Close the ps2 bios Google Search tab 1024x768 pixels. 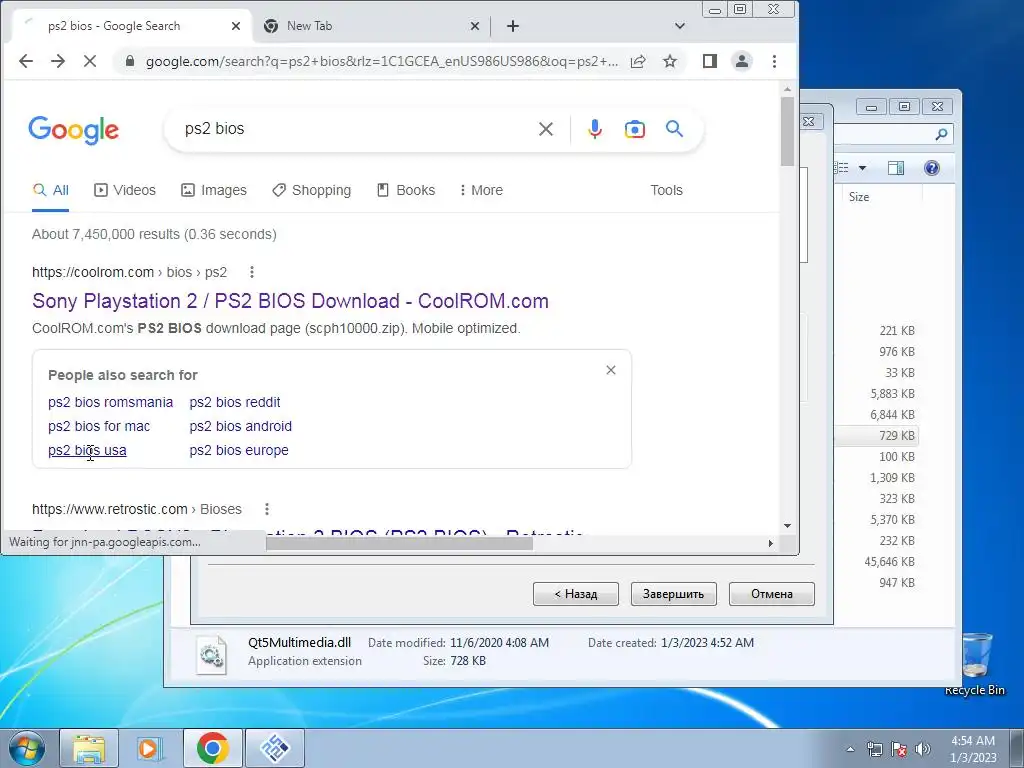[x=236, y=26]
